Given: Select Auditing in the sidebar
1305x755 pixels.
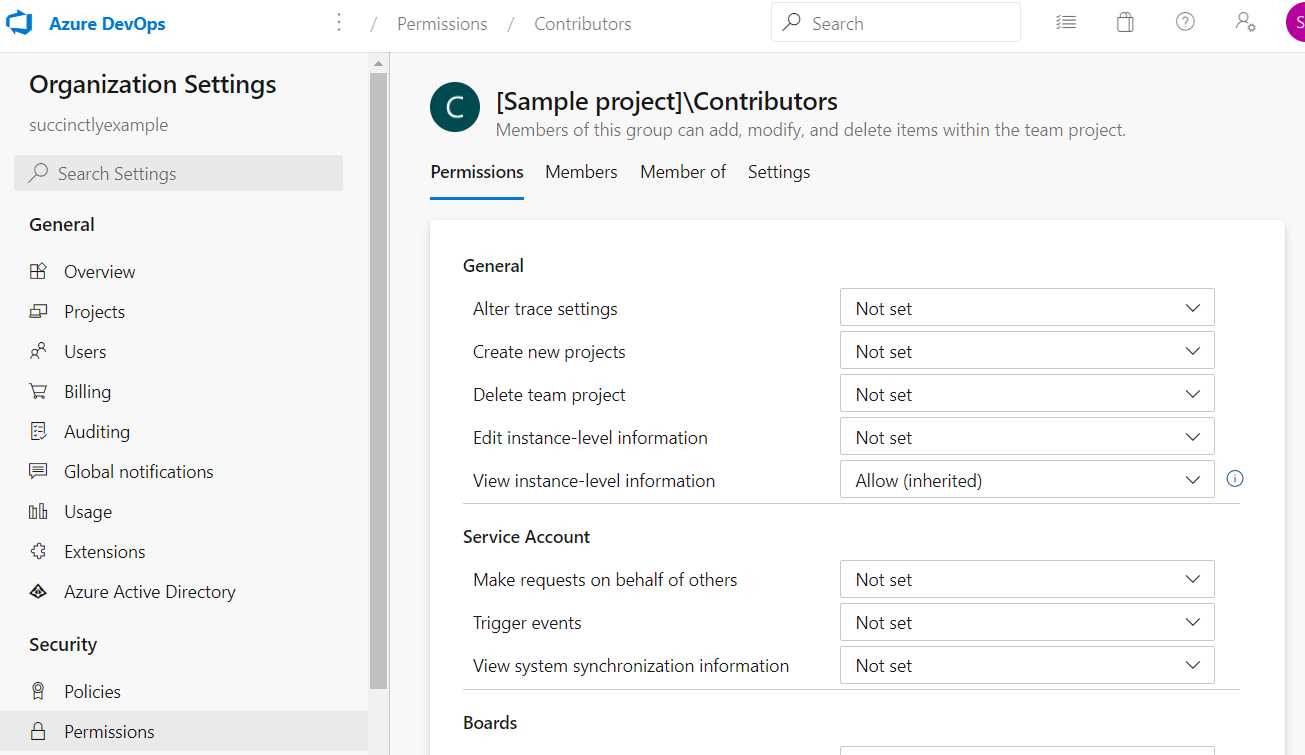Looking at the screenshot, I should (x=97, y=431).
